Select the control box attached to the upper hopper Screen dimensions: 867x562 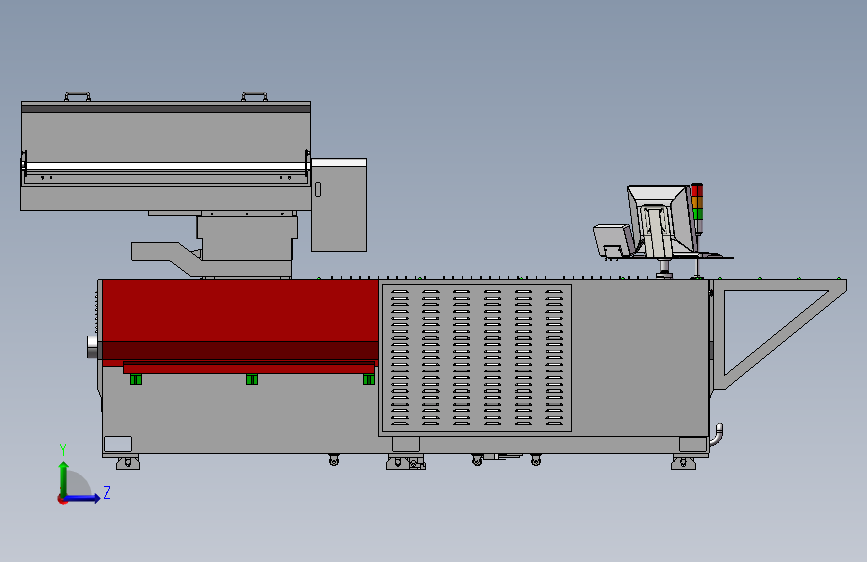click(339, 205)
